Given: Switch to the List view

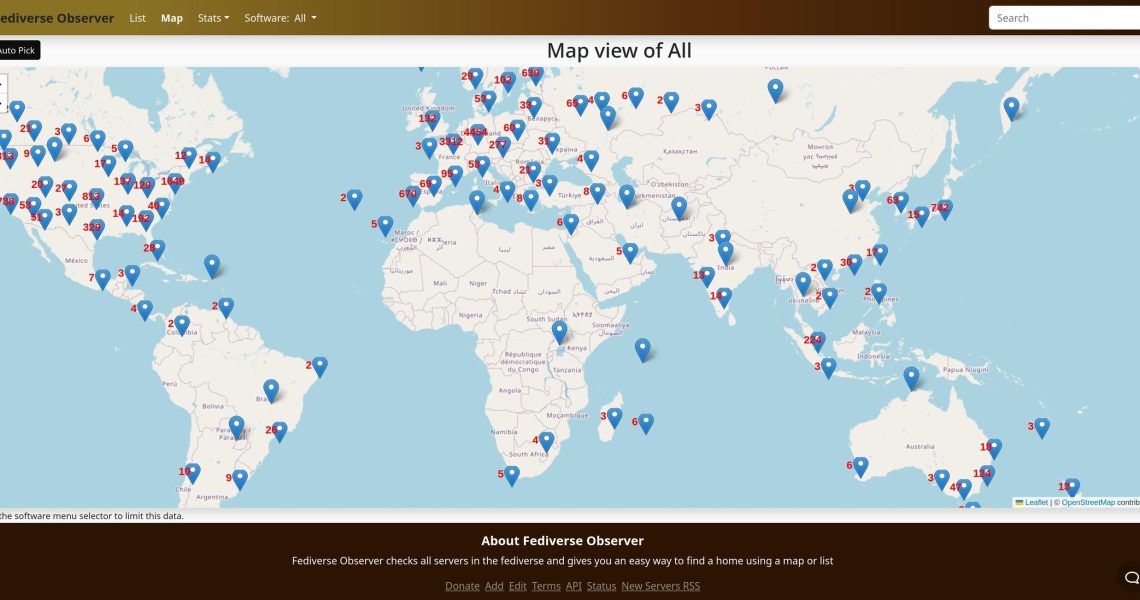Looking at the screenshot, I should coord(138,18).
